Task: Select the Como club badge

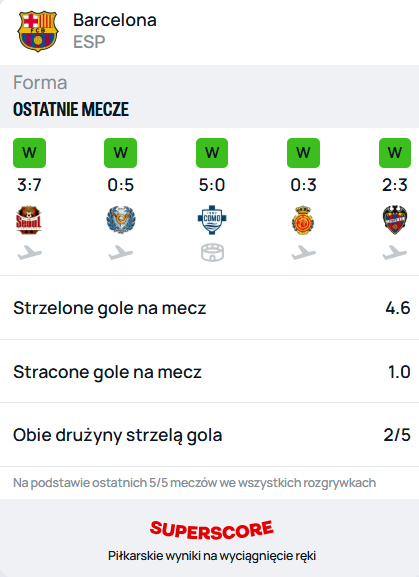Action: (x=212, y=220)
